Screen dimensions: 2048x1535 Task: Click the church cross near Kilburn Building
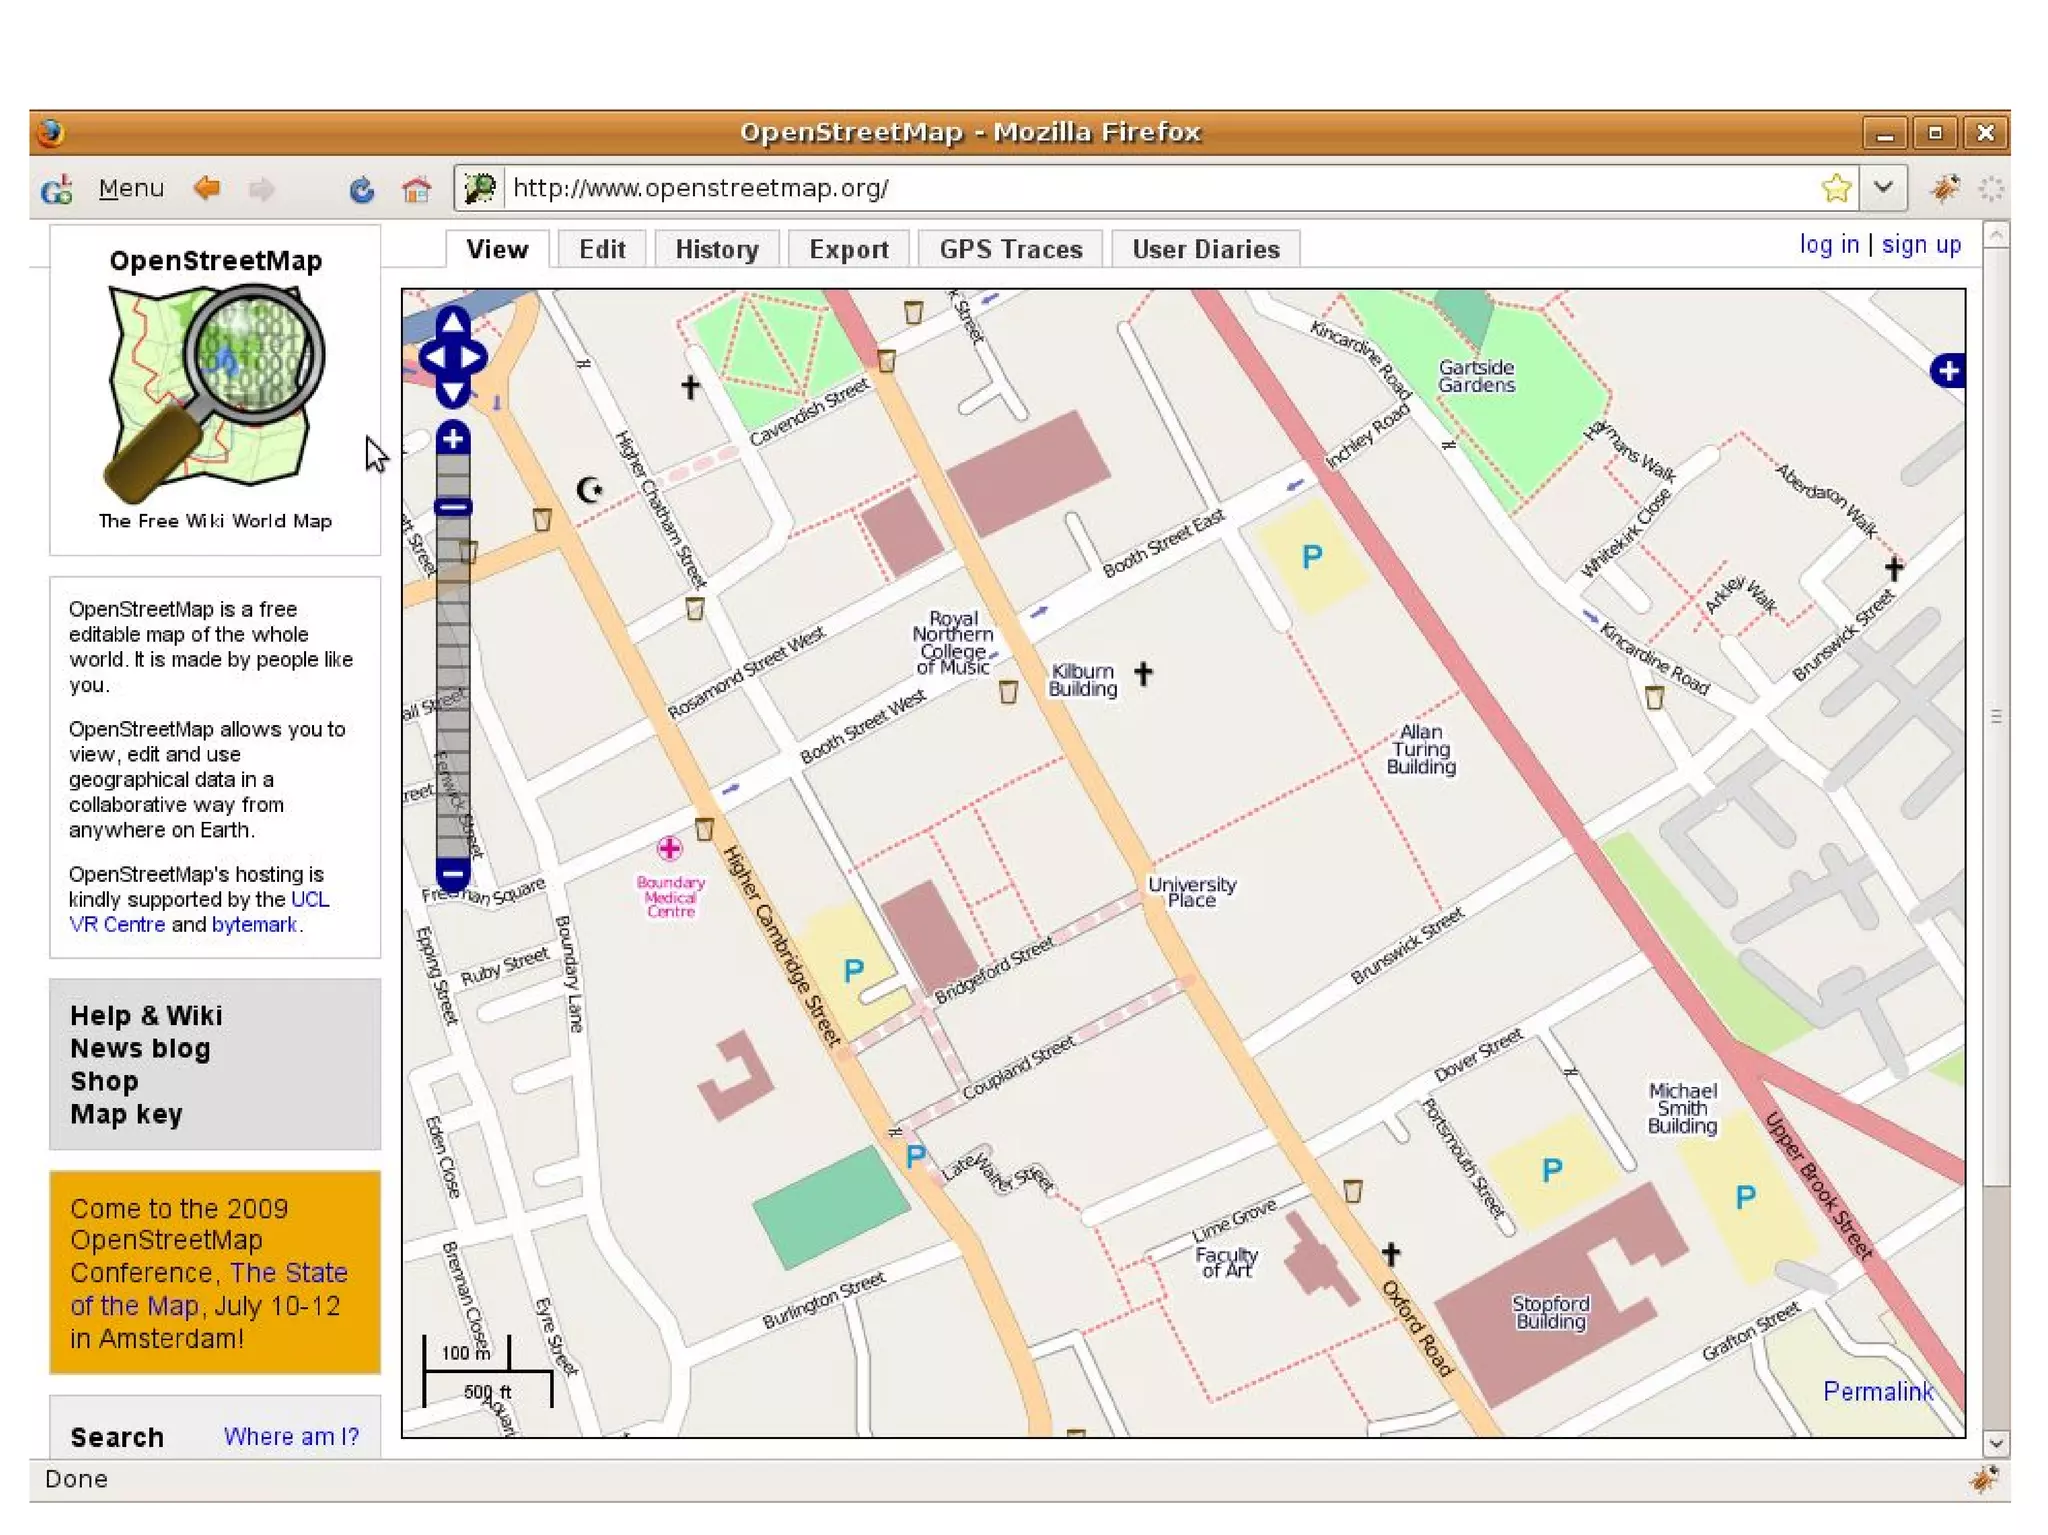(x=1143, y=673)
